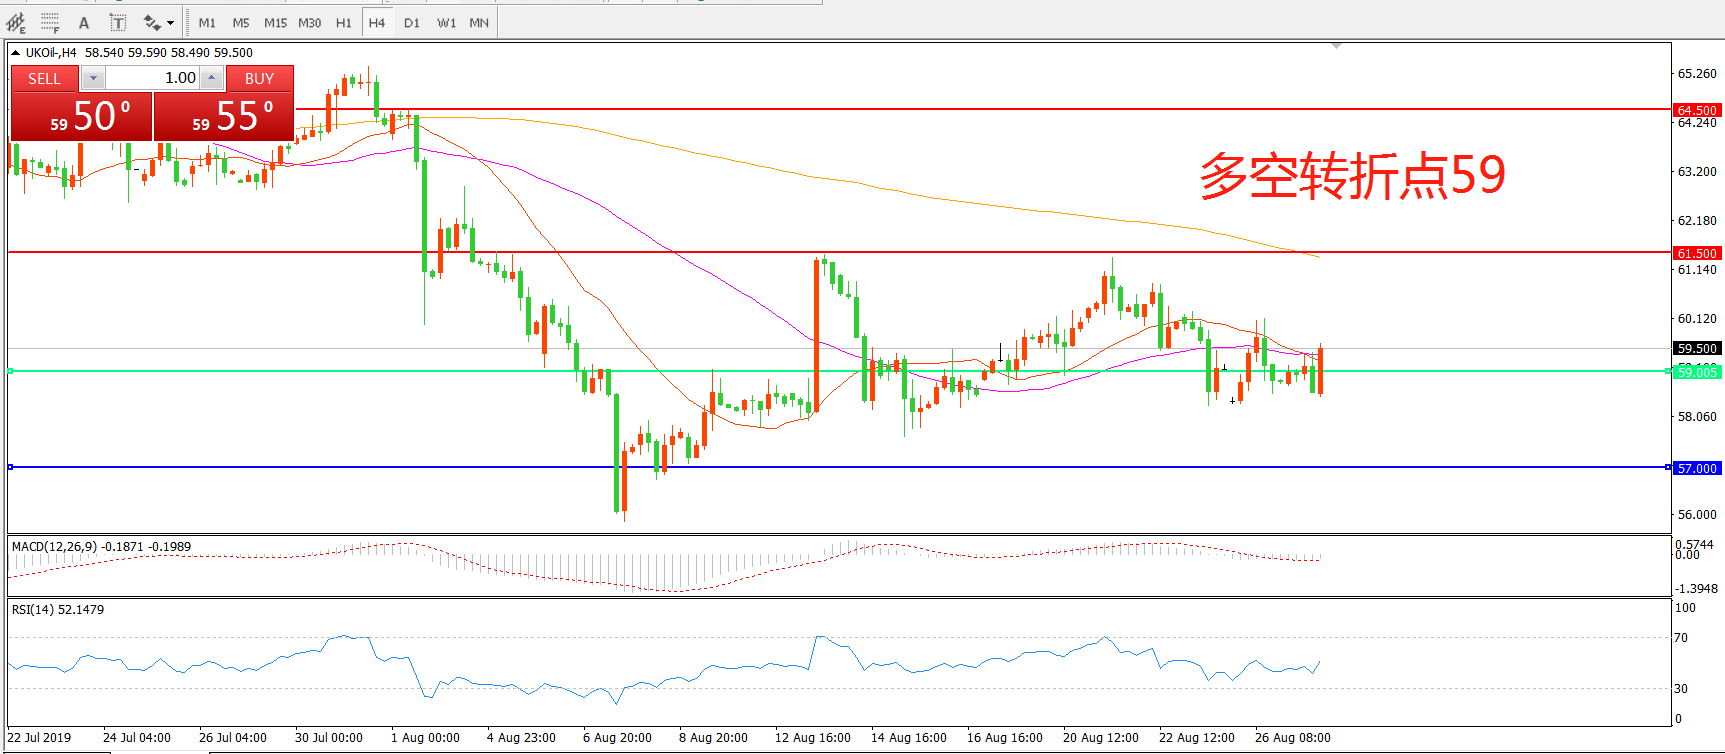The width and height of the screenshot is (1725, 754).
Task: Open the arrows tool dropdown arrow
Action: [170, 22]
